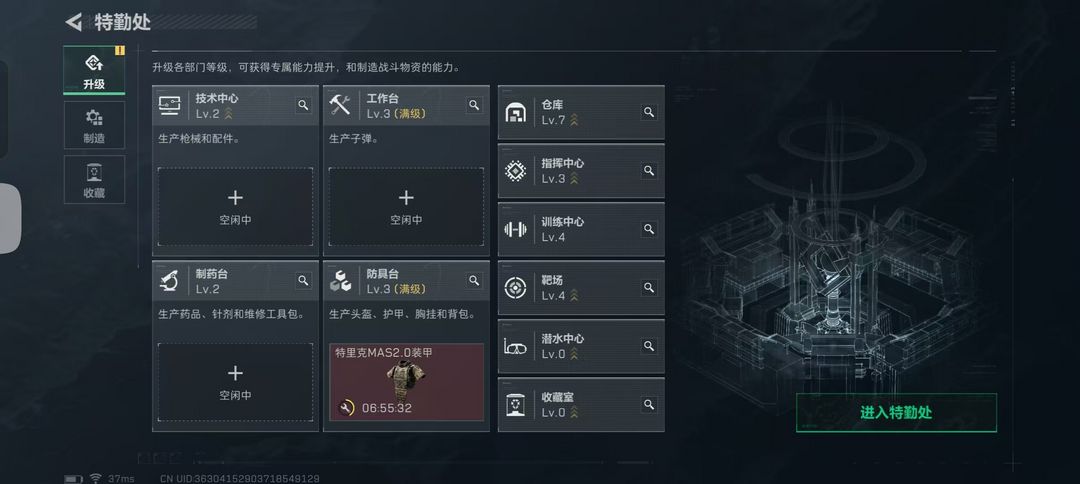This screenshot has height=484, width=1080.
Task: Start production in 制药台 empty slot
Action: point(236,382)
